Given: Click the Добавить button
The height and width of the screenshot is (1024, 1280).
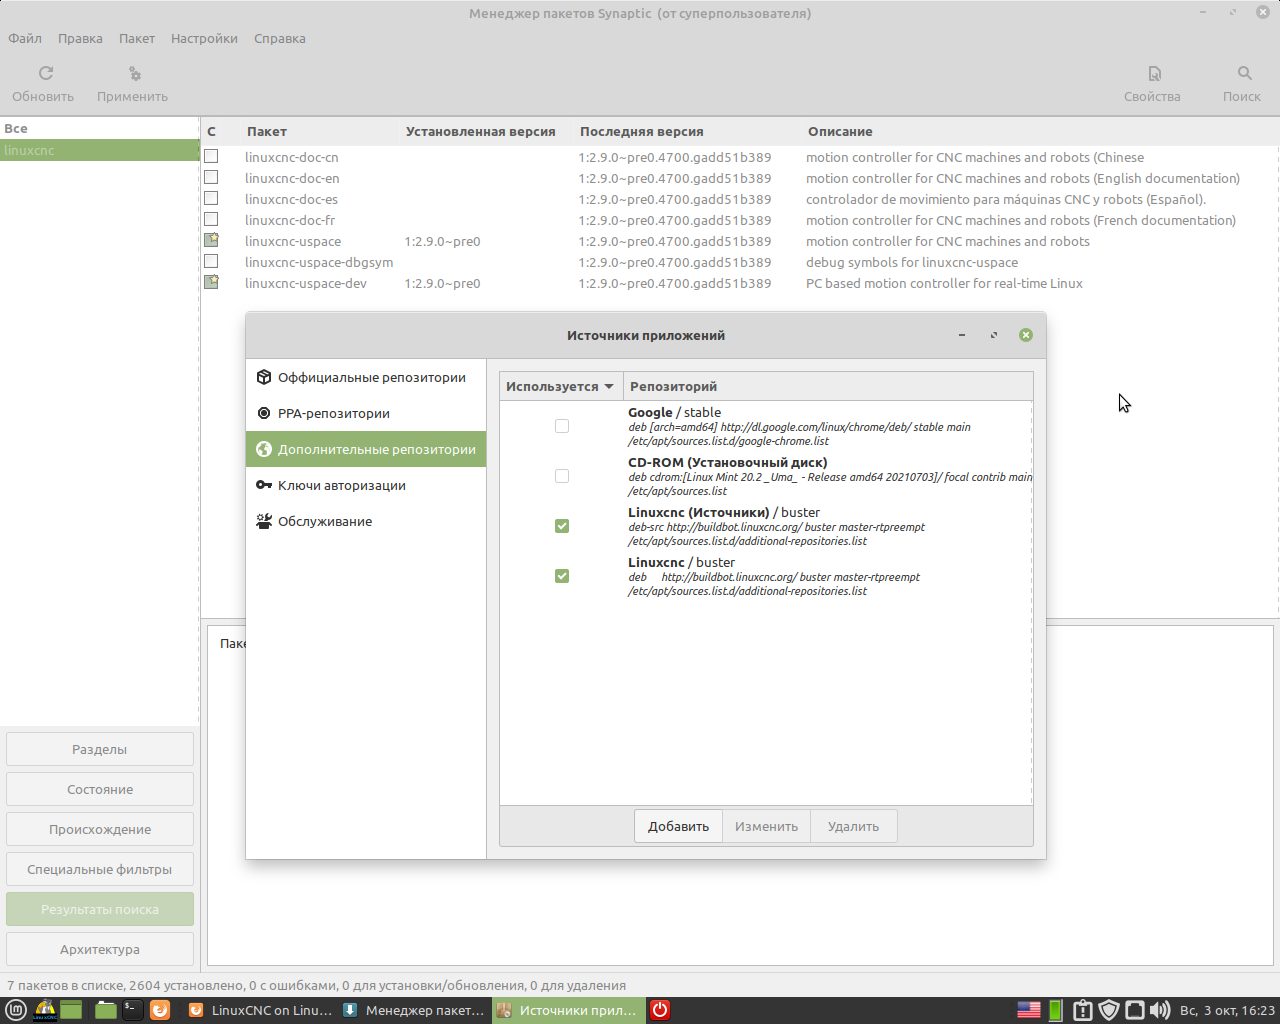Looking at the screenshot, I should point(678,826).
